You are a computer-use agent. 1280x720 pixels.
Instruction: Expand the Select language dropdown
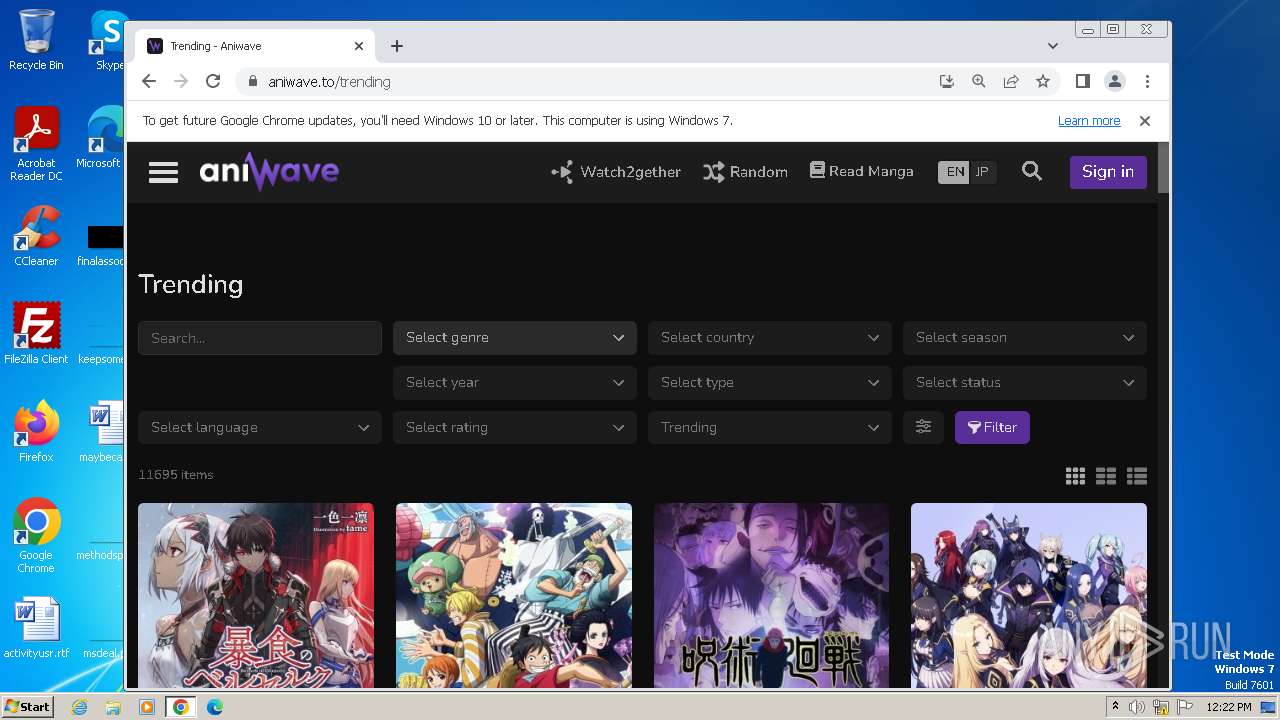tap(260, 428)
